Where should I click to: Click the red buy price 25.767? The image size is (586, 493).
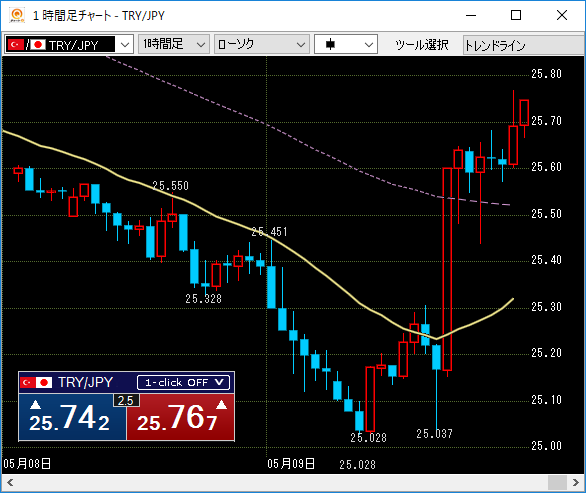point(181,417)
